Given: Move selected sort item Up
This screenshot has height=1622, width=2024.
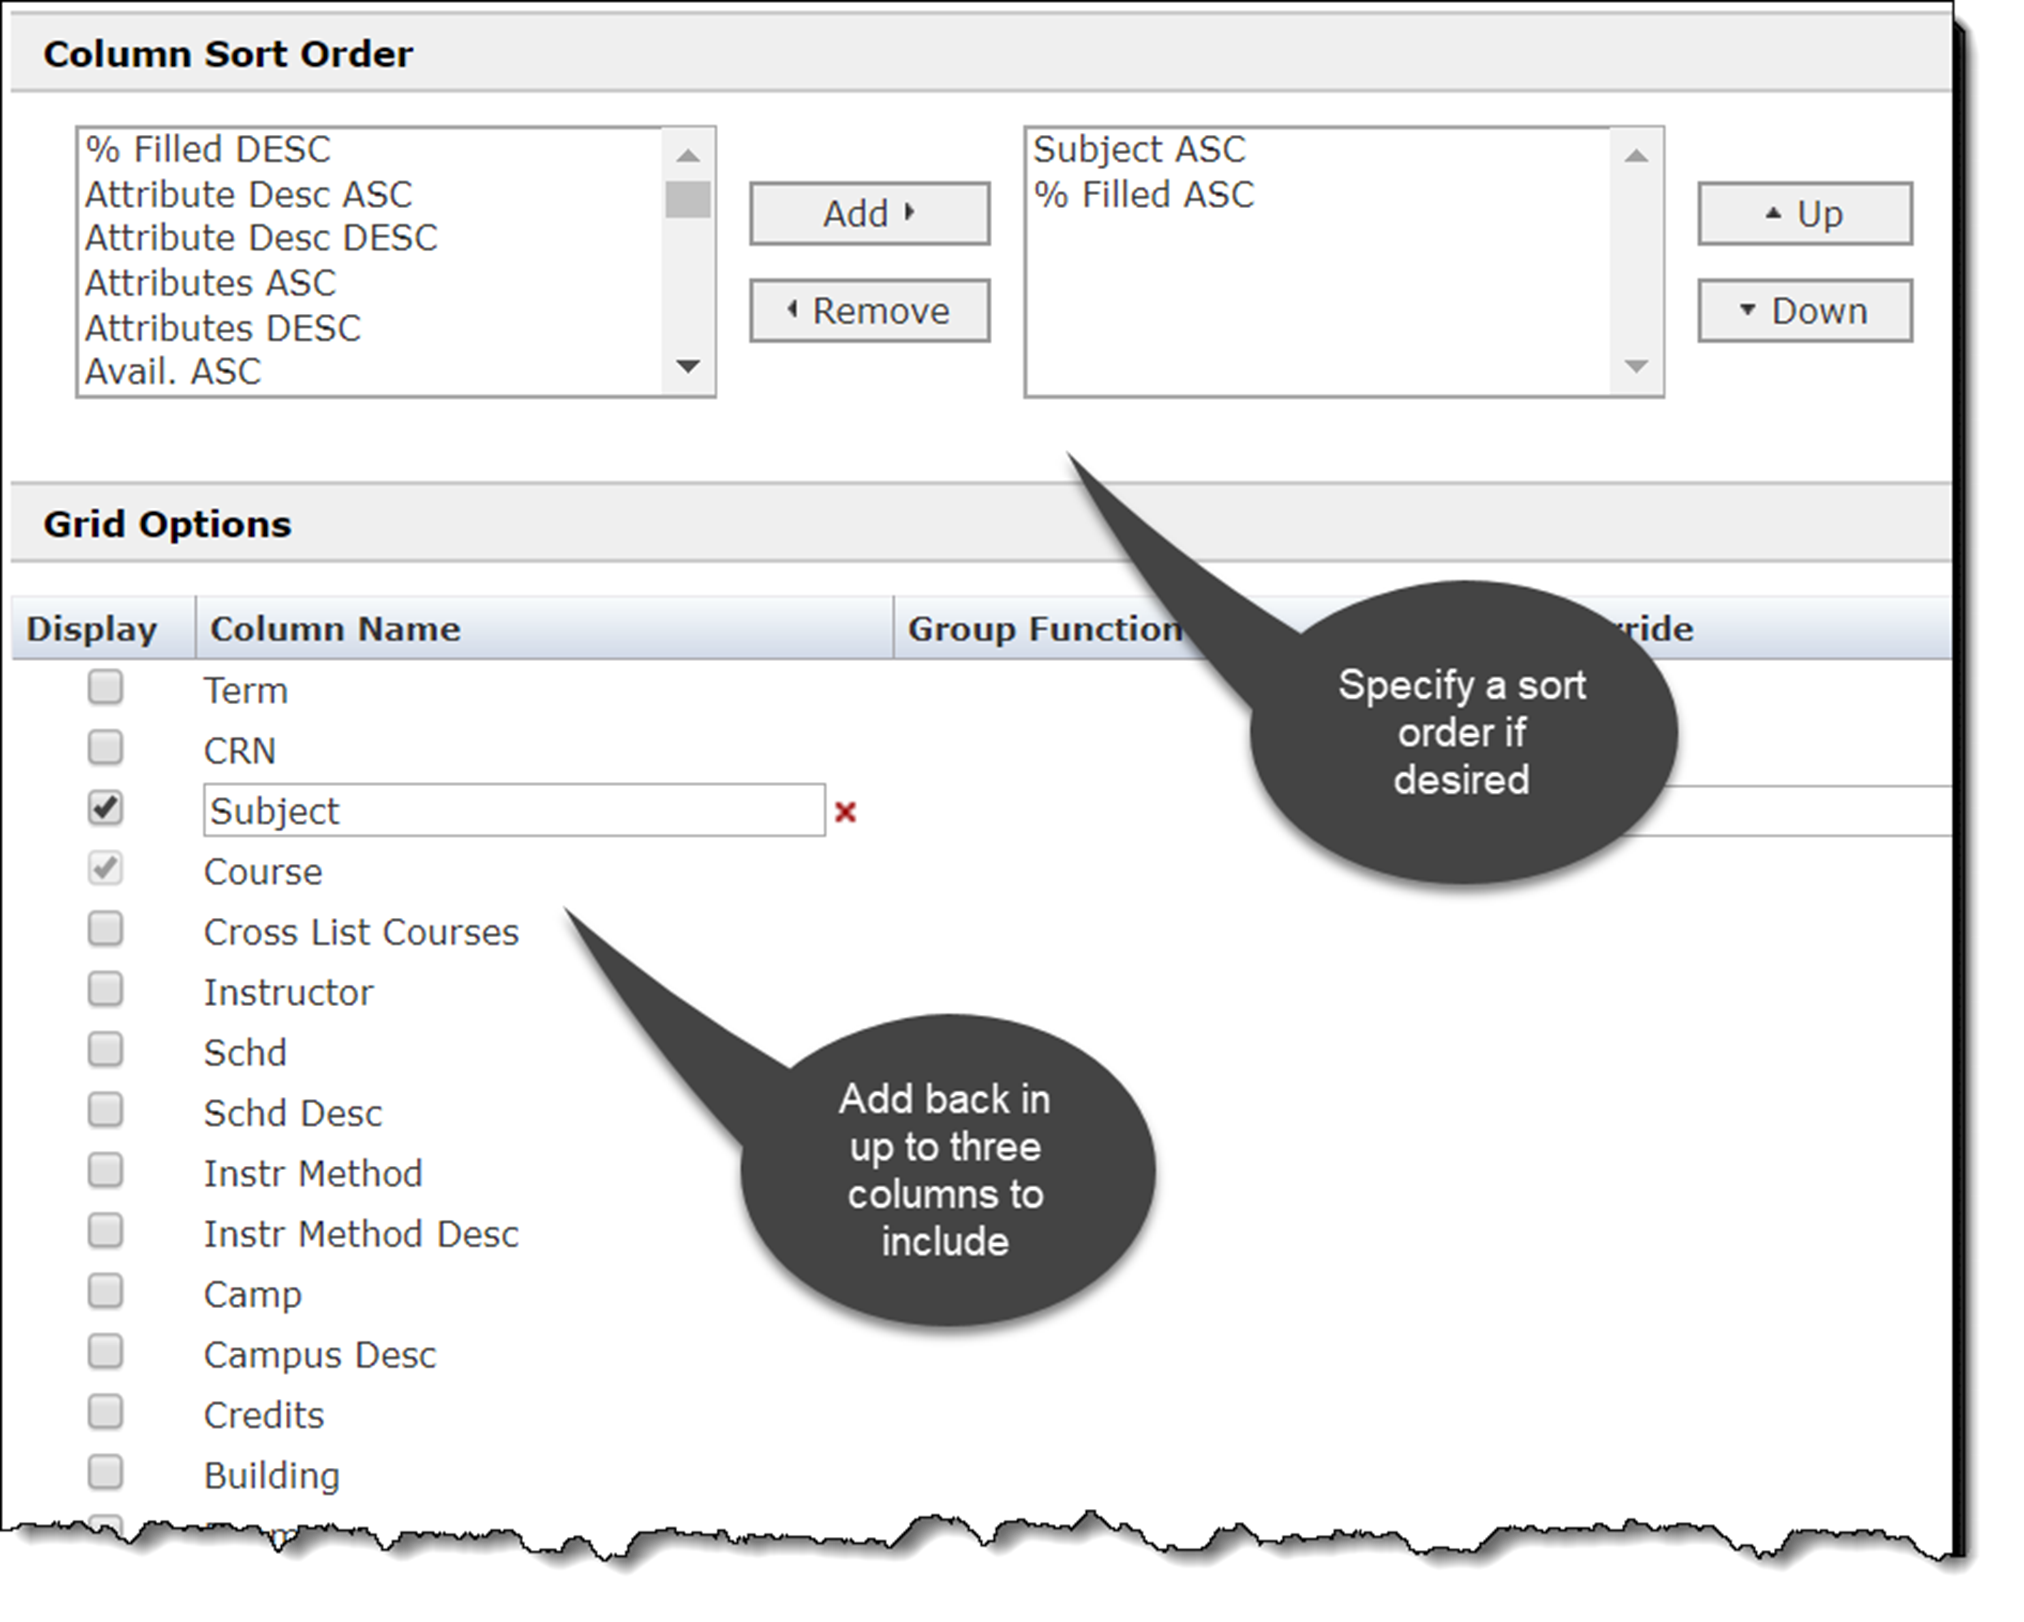Looking at the screenshot, I should (1804, 213).
